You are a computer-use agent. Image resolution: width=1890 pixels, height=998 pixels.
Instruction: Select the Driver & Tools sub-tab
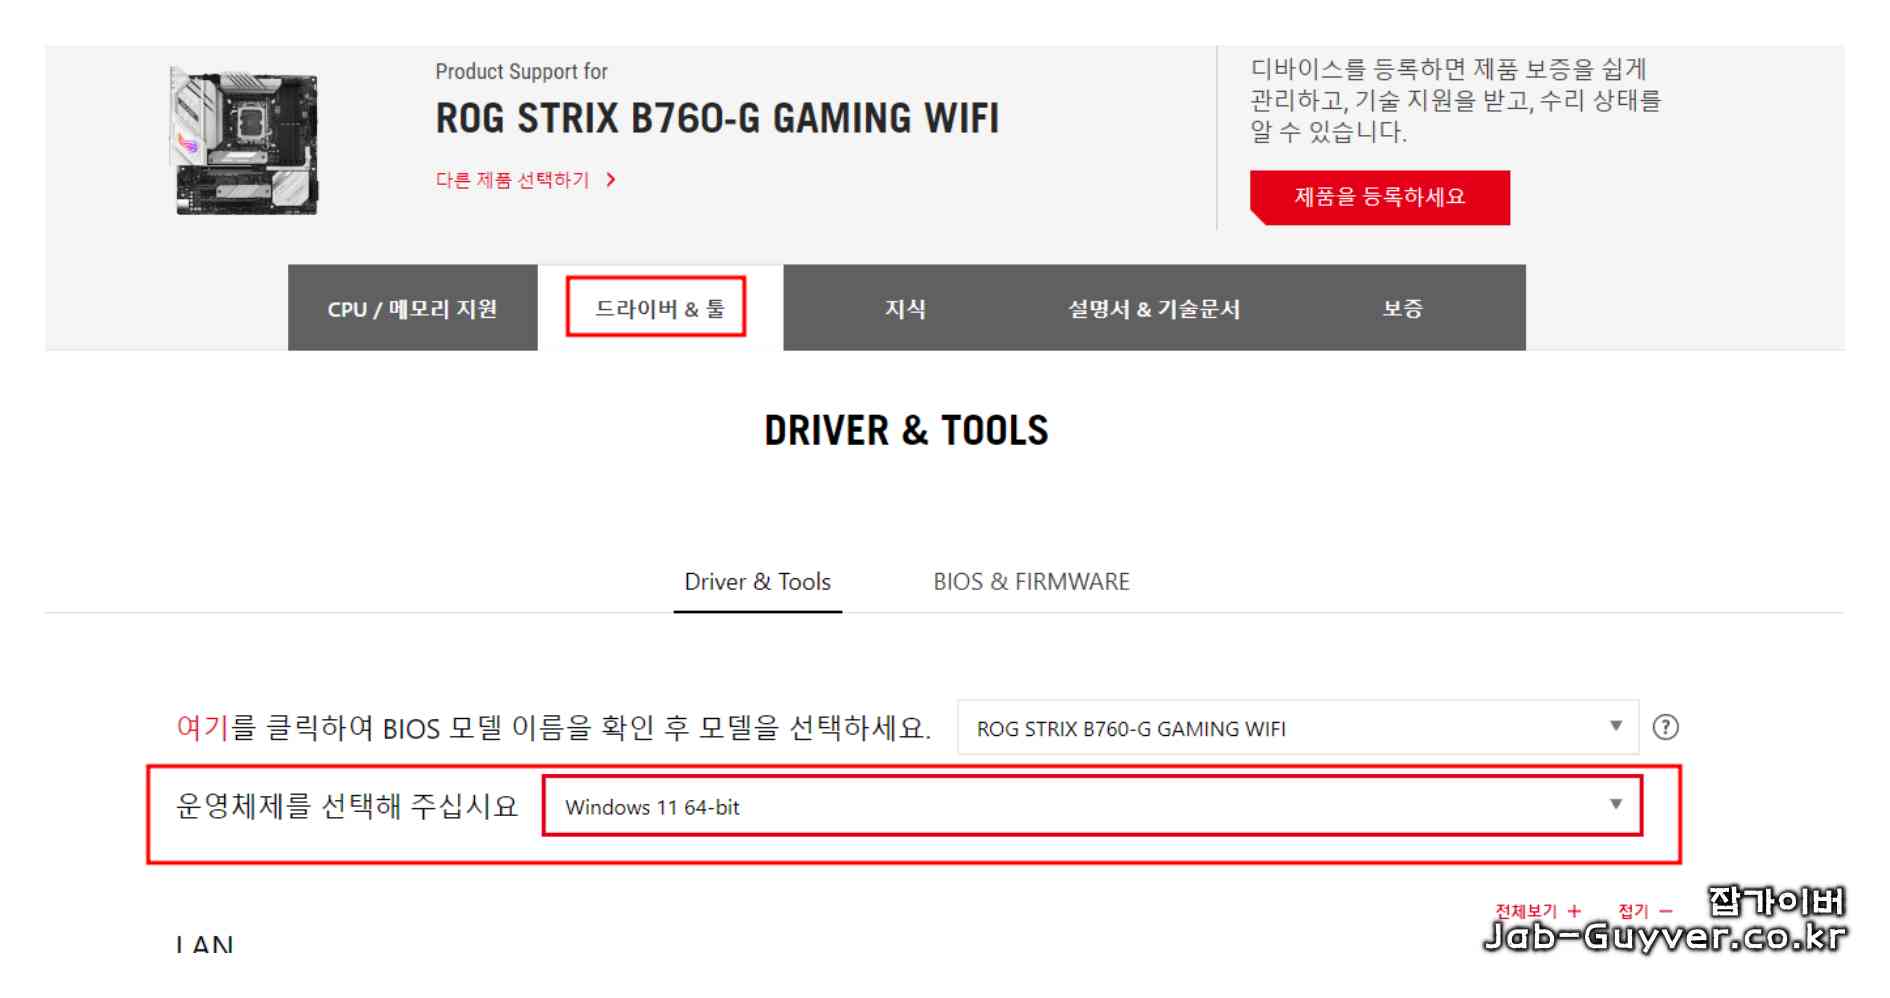click(x=757, y=581)
